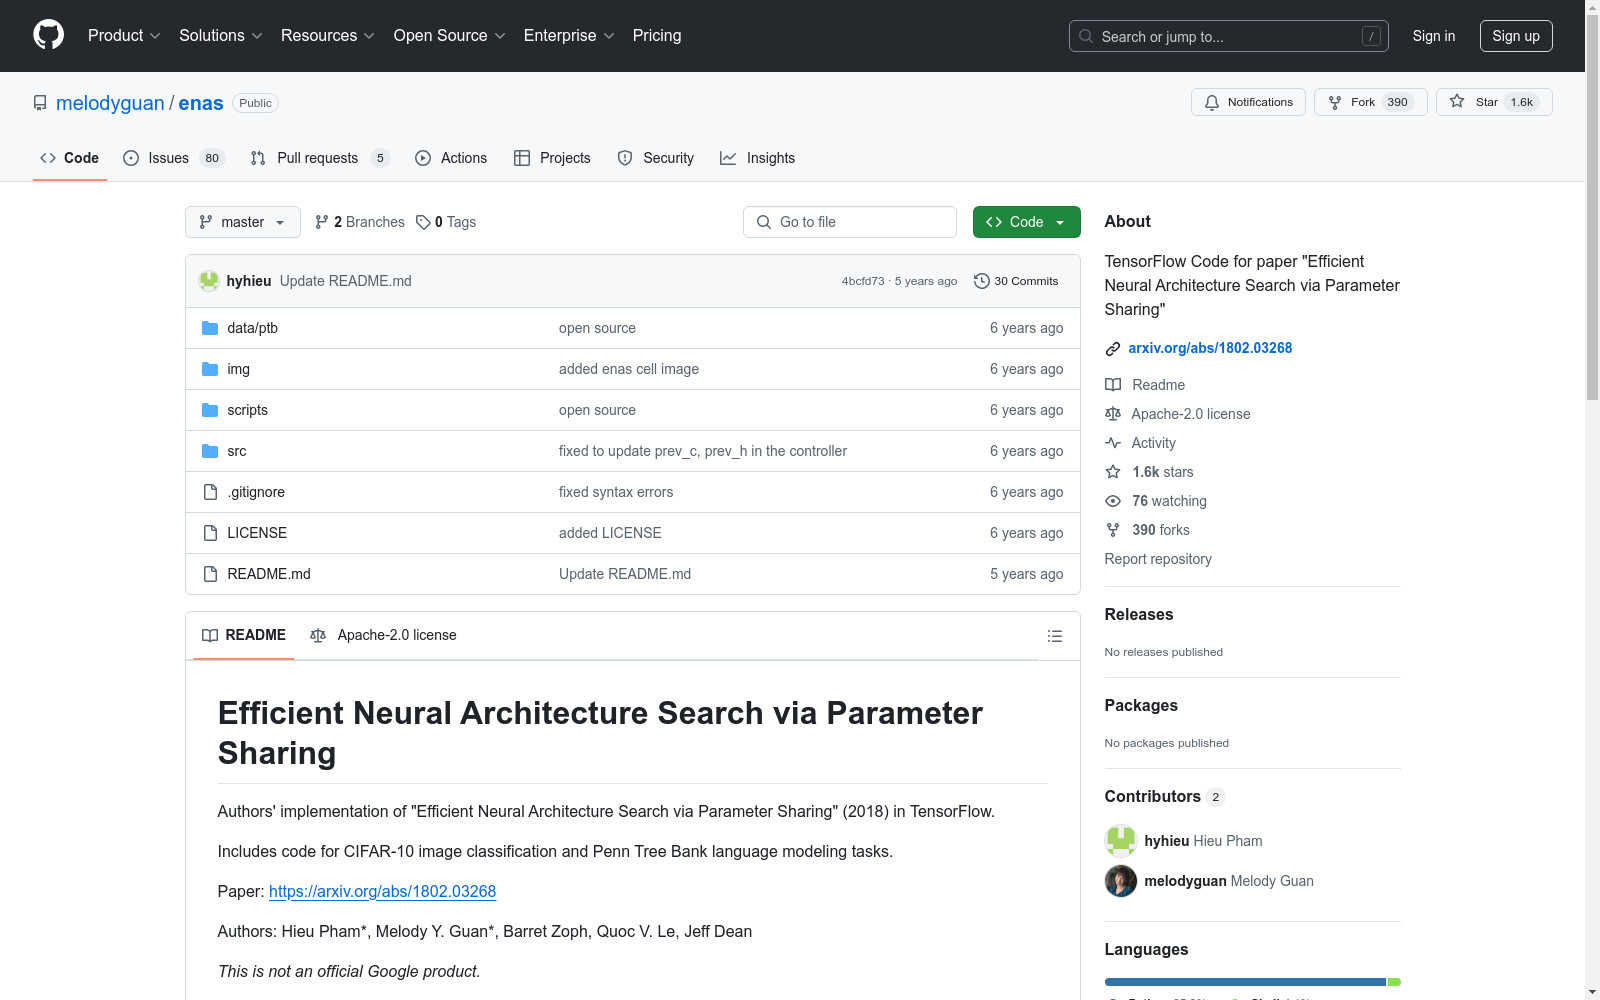Click the README.md file icon
Image resolution: width=1600 pixels, height=1000 pixels.
[x=210, y=574]
